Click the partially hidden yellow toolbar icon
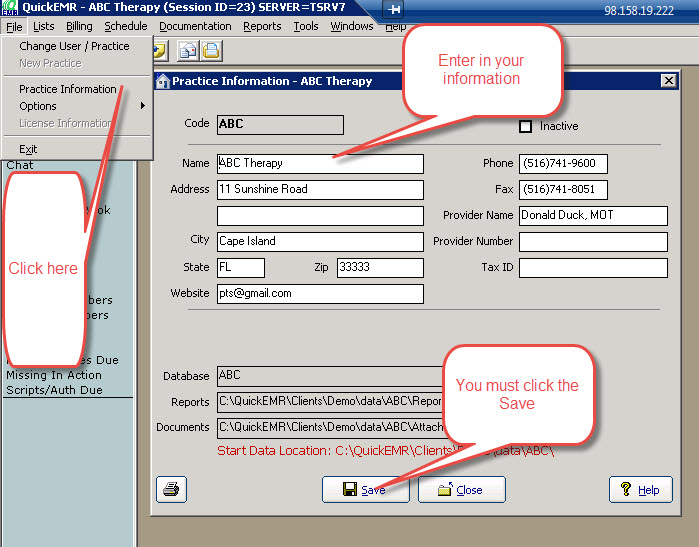The width and height of the screenshot is (699, 547). pyautogui.click(x=160, y=50)
